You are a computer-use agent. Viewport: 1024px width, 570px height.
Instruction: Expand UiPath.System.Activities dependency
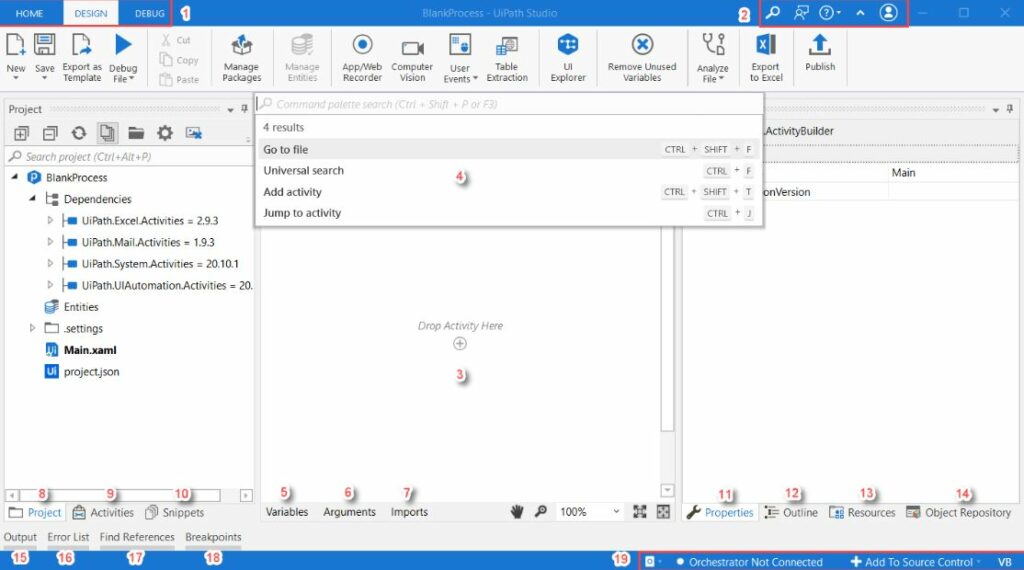point(50,264)
